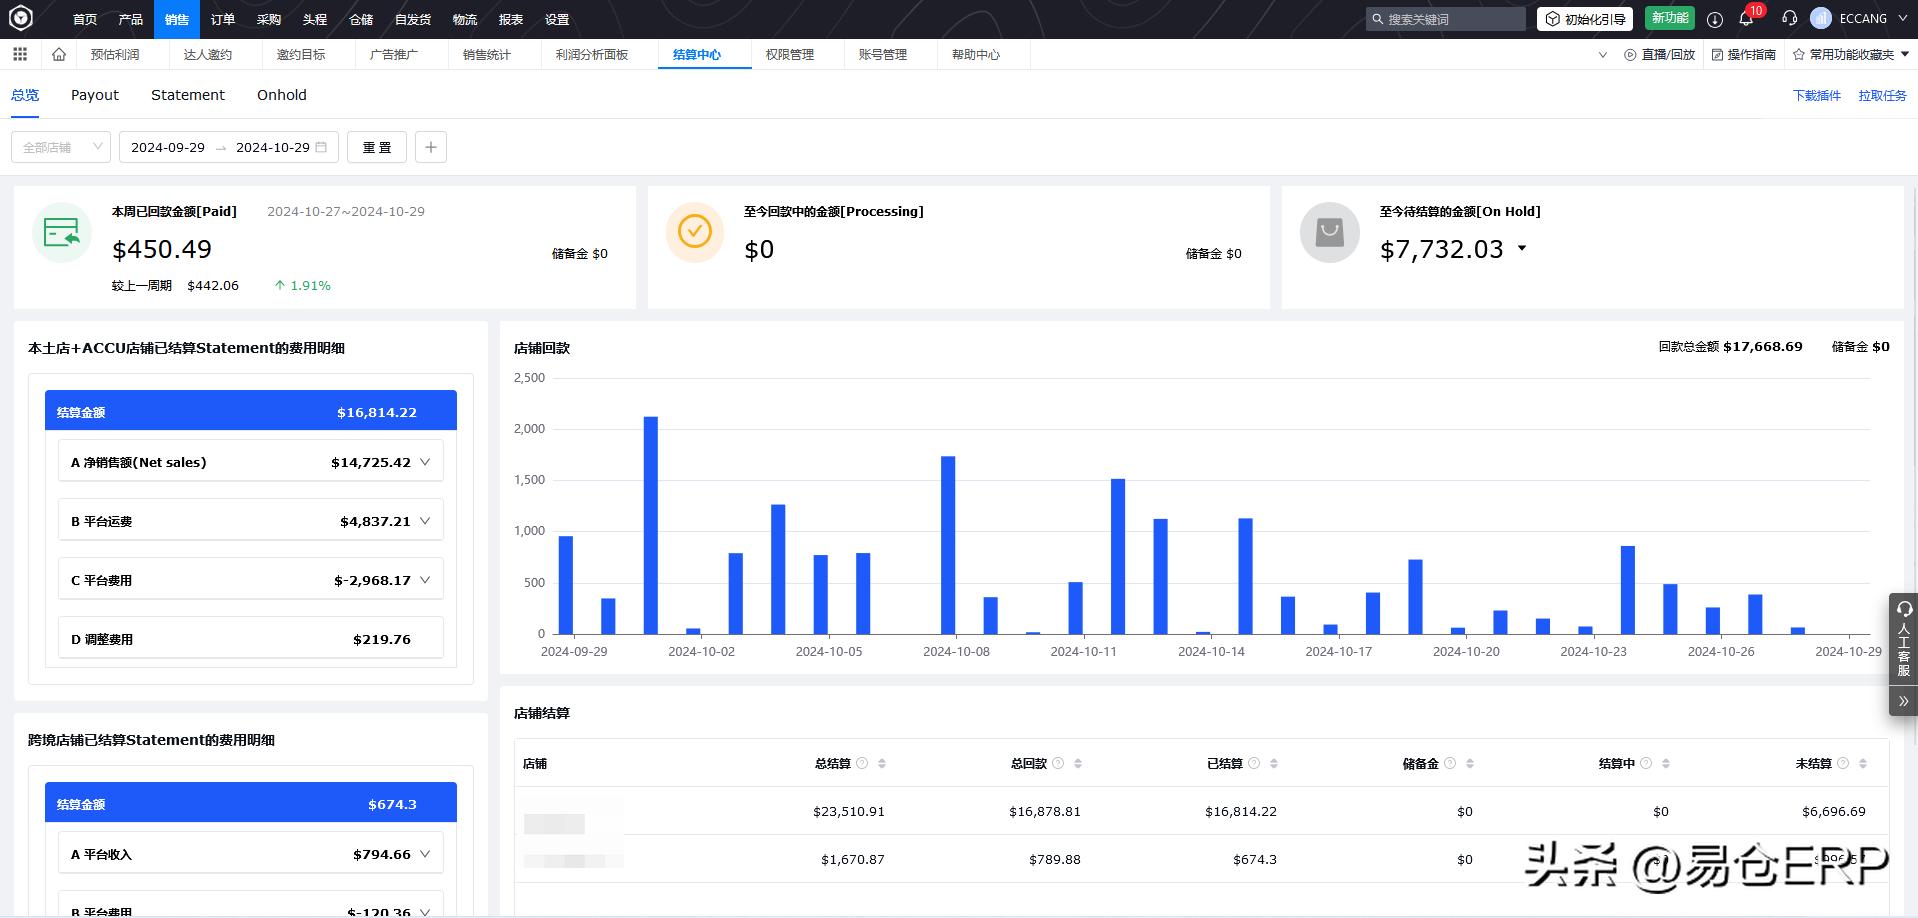The width and height of the screenshot is (1918, 918).
Task: Click start date 2024-09-29 field
Action: [168, 147]
